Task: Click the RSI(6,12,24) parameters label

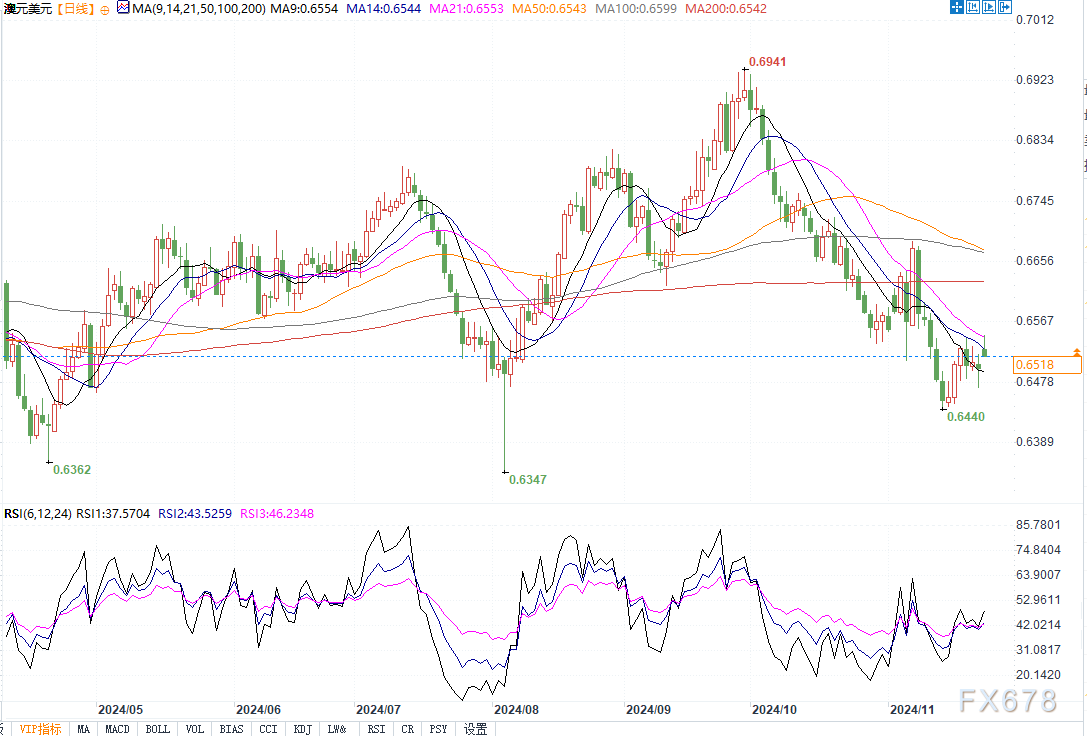Action: click(38, 514)
